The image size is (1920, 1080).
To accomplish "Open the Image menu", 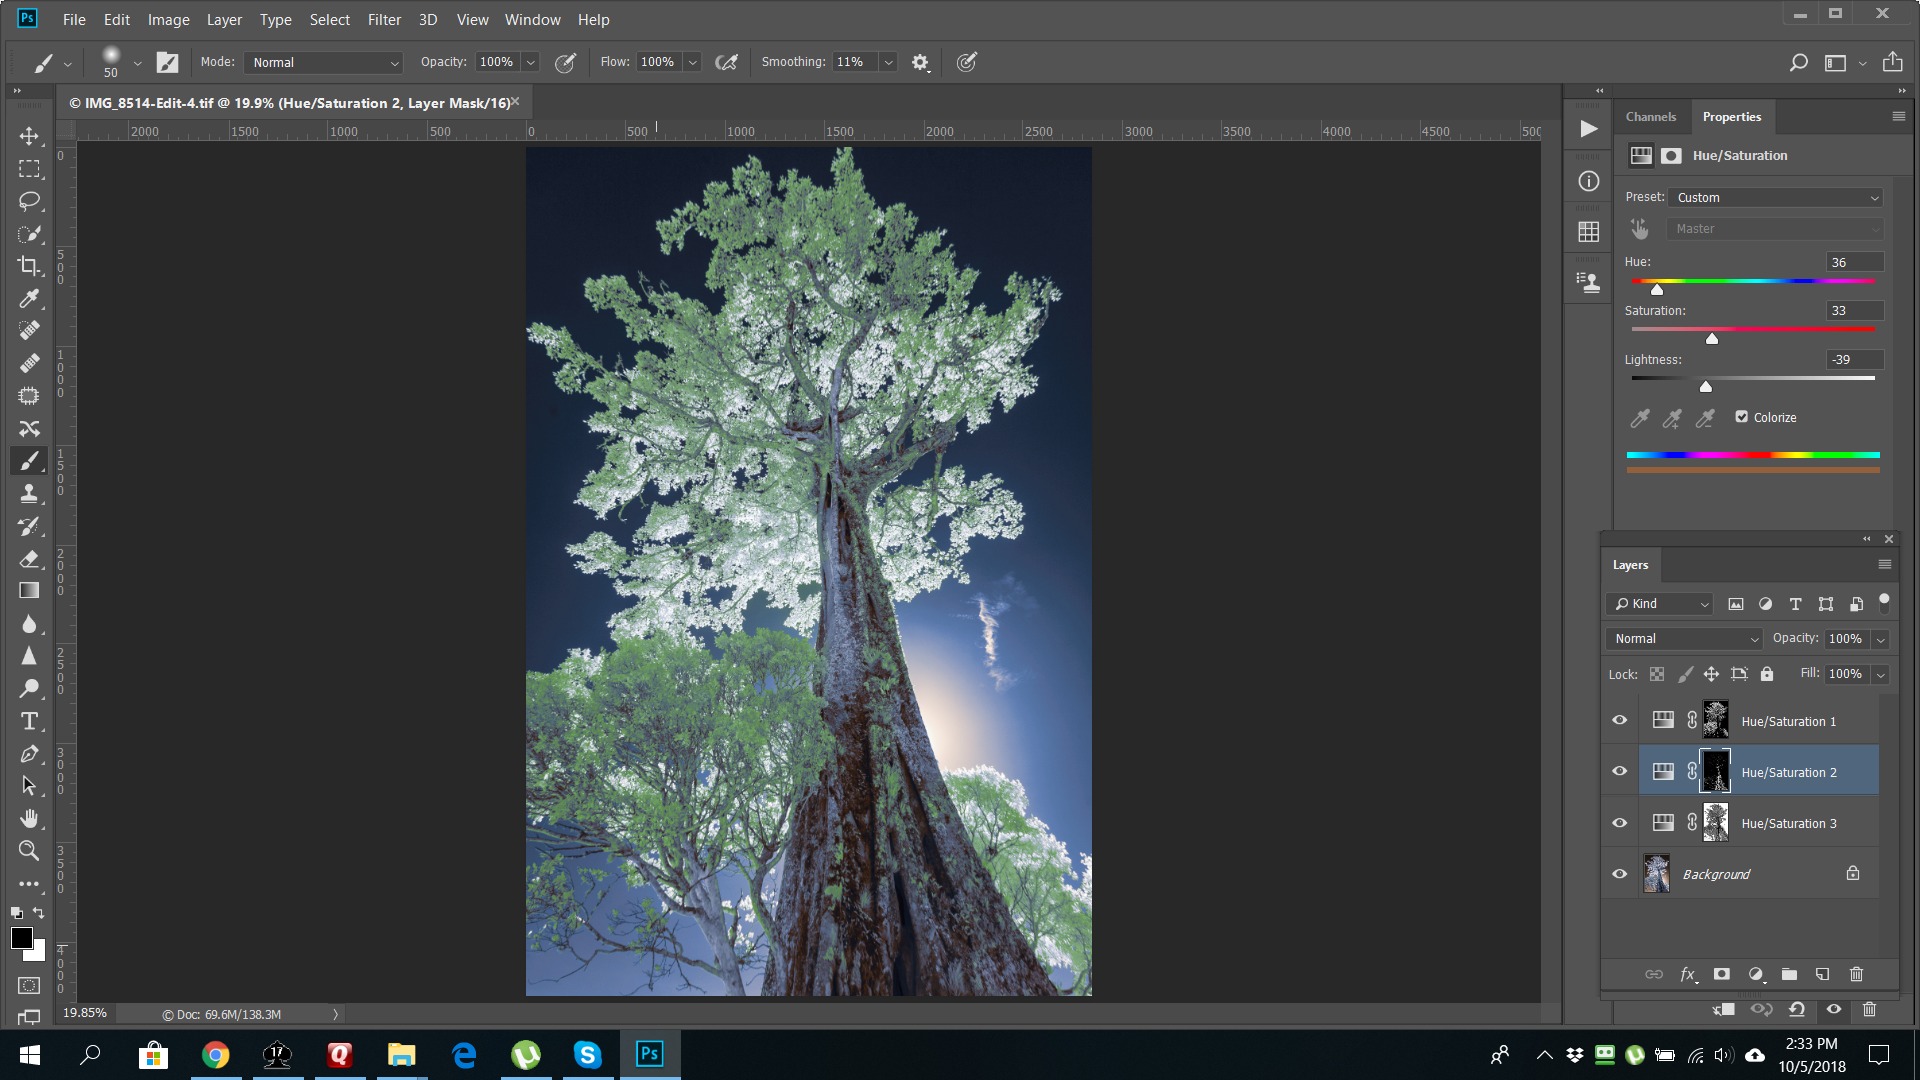I will pyautogui.click(x=168, y=19).
